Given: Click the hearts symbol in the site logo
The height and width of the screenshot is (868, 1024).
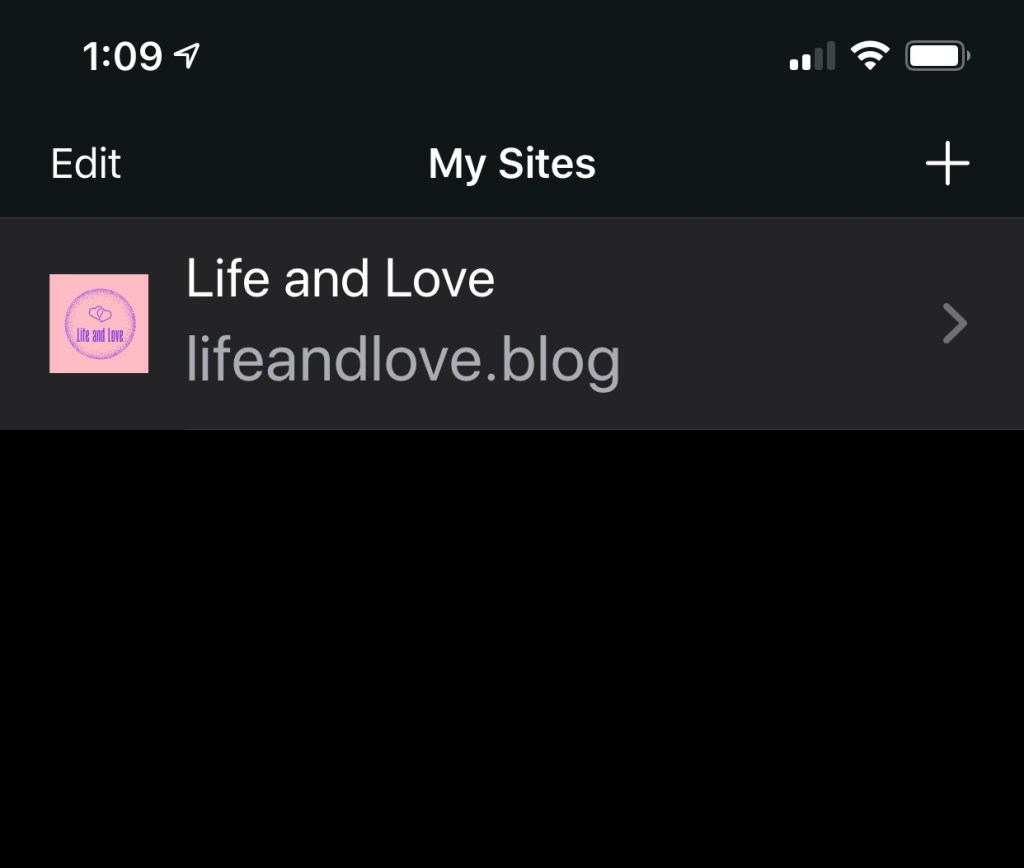Looking at the screenshot, I should pos(100,313).
